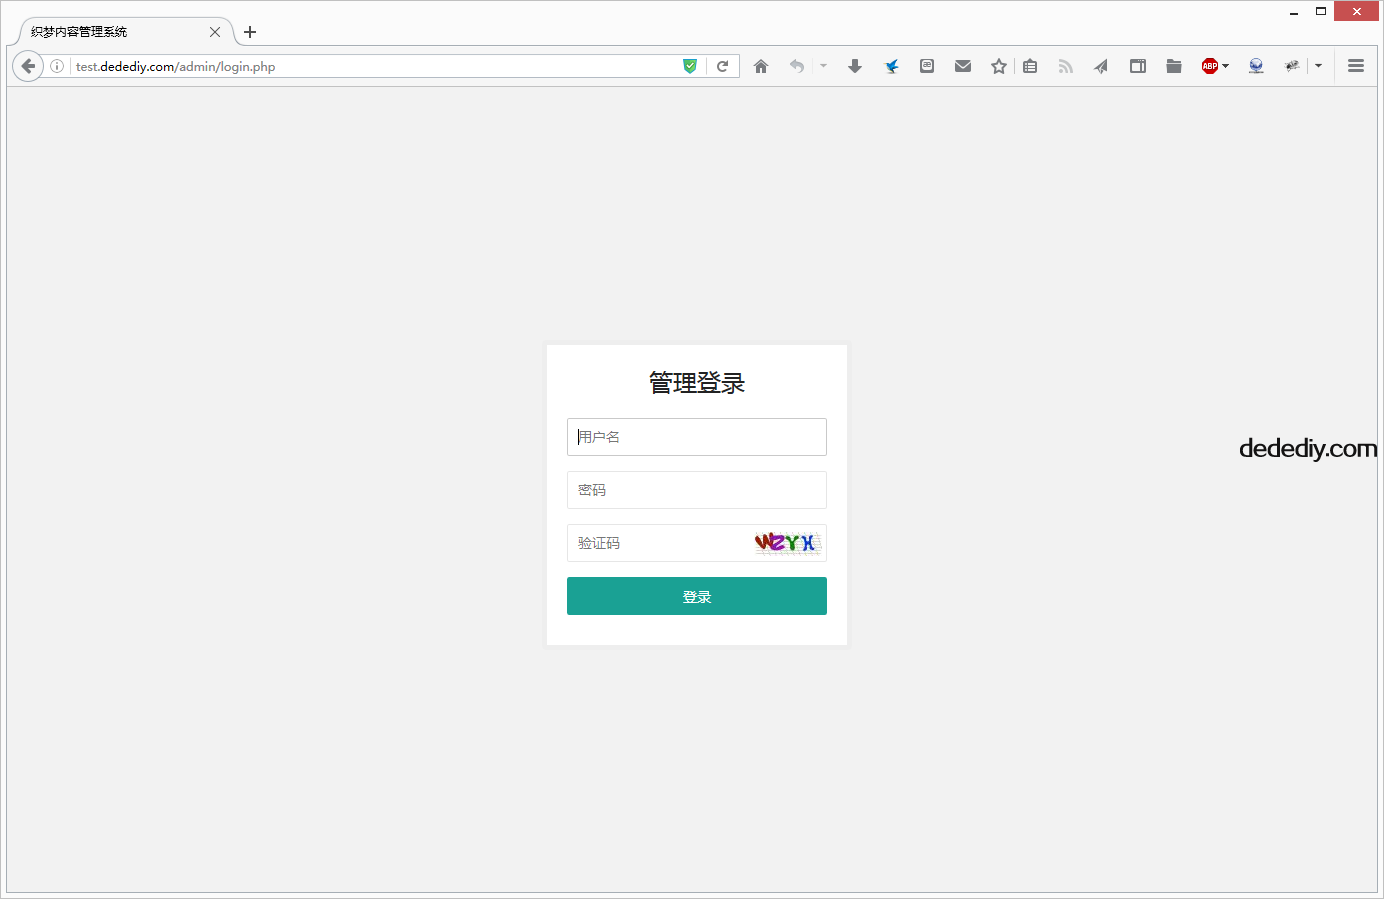Expand the Adblock Plus dropdown arrow
This screenshot has height=899, width=1384.
[1226, 66]
